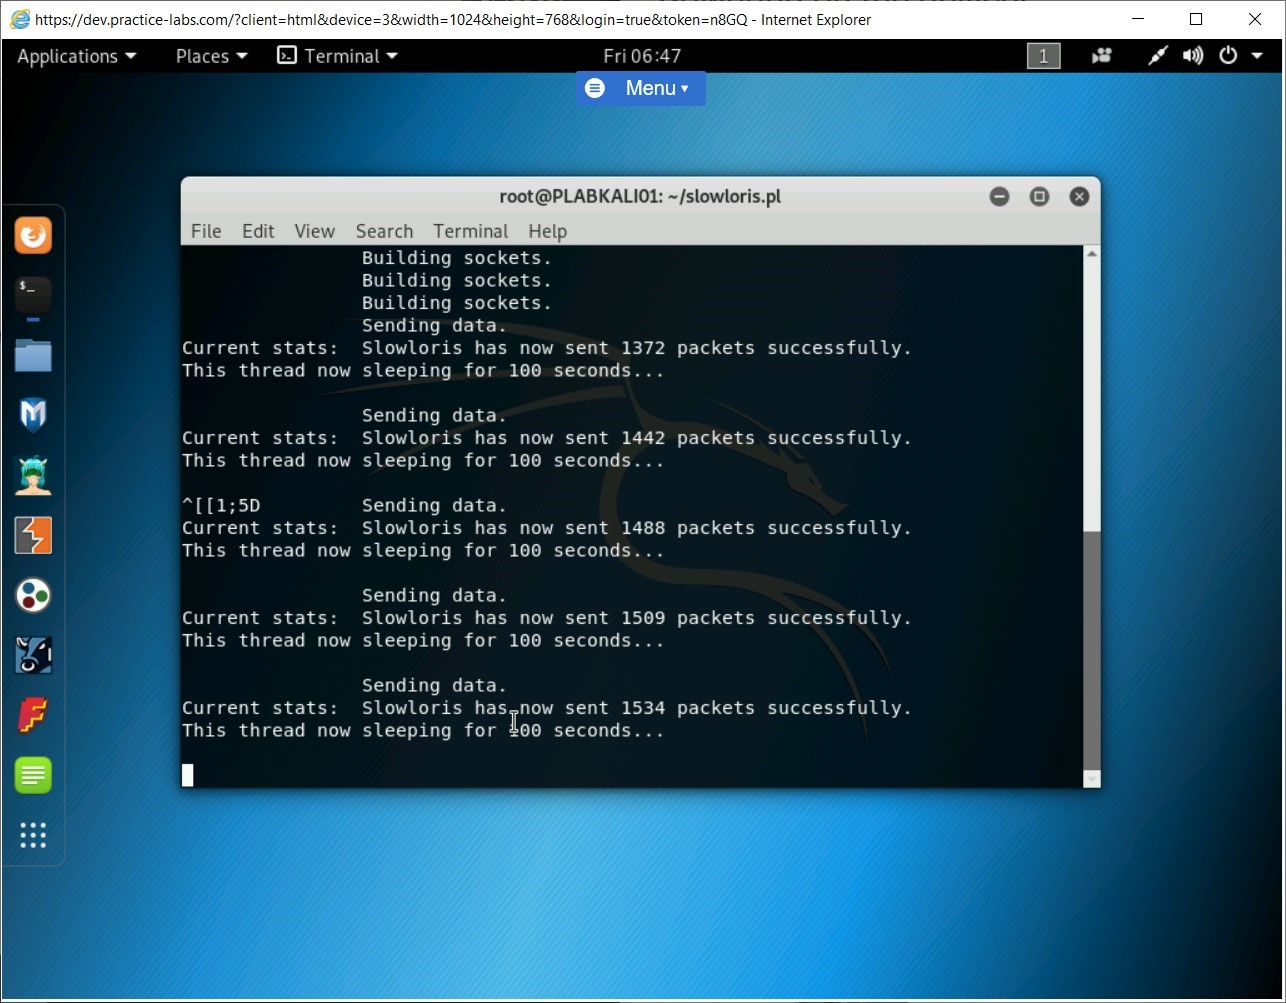Open the File menu in the terminal window
Viewport: 1286px width, 1003px height.
click(x=206, y=231)
